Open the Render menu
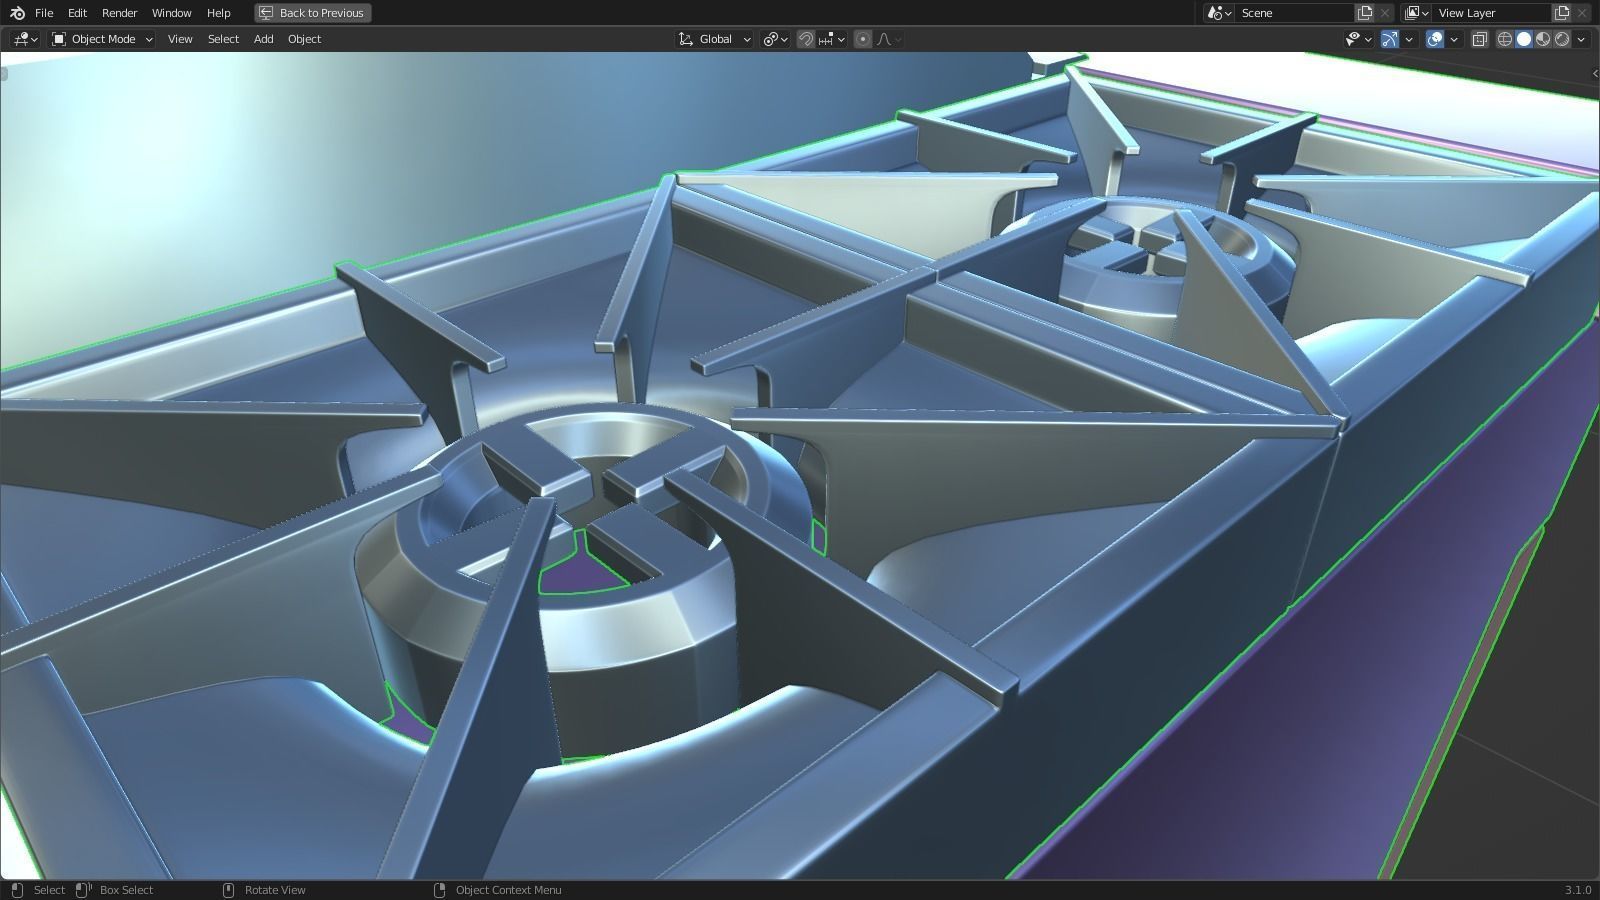 [119, 13]
